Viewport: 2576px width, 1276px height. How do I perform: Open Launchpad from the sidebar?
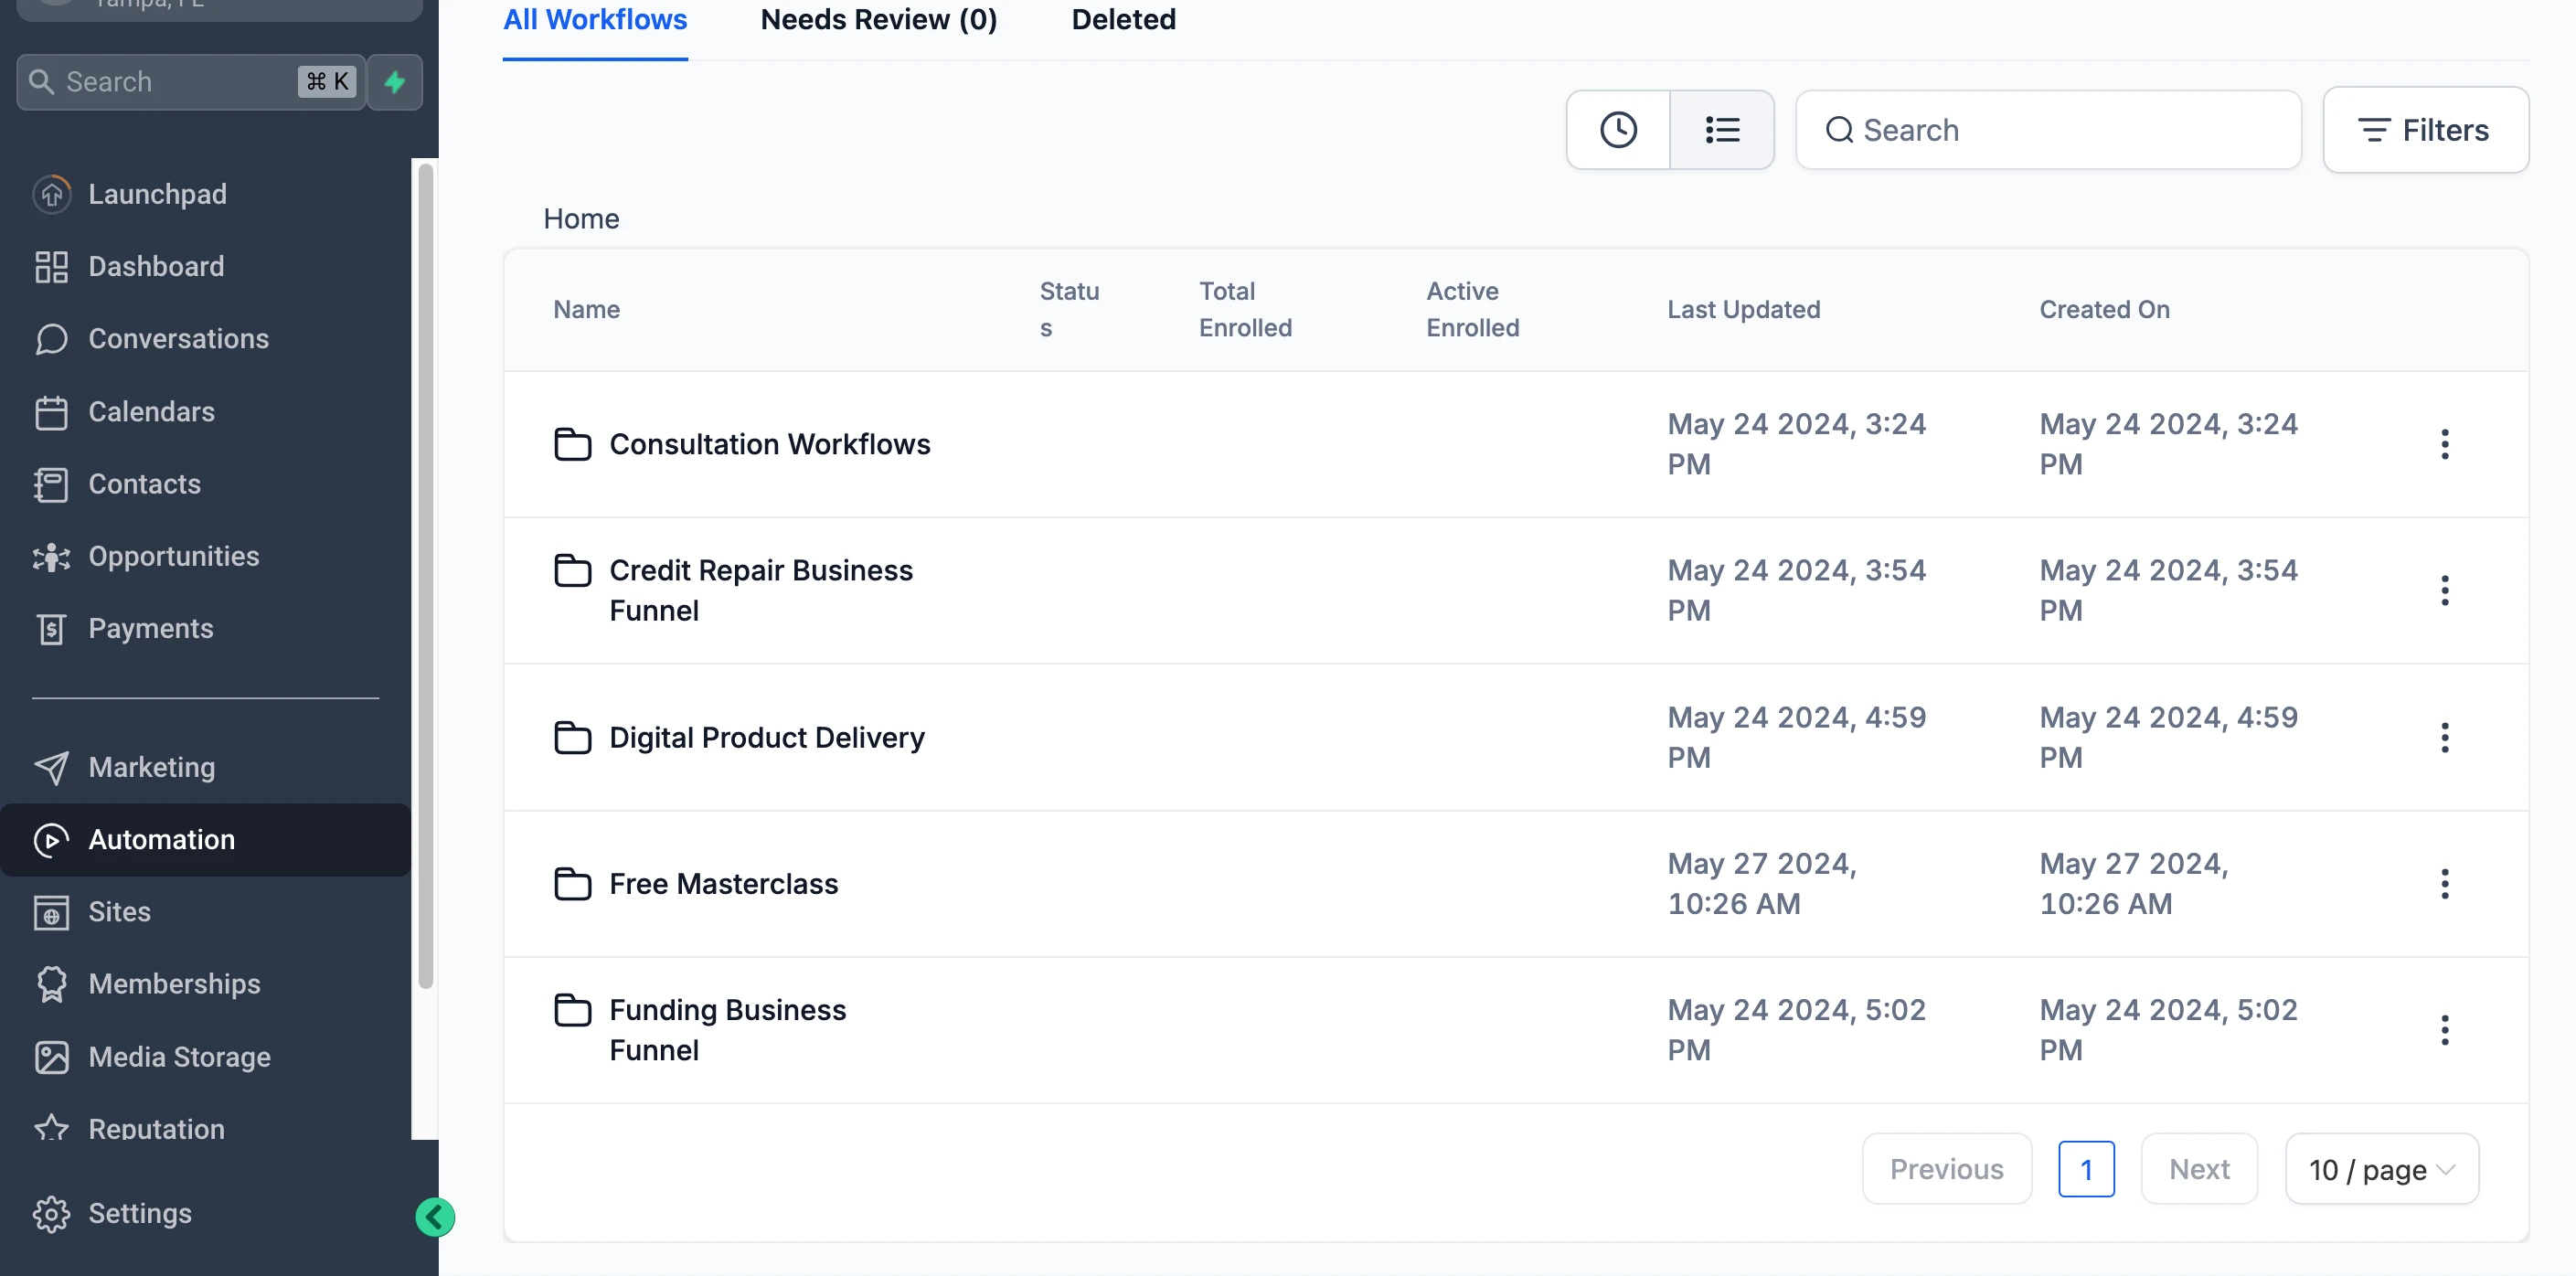tap(157, 194)
